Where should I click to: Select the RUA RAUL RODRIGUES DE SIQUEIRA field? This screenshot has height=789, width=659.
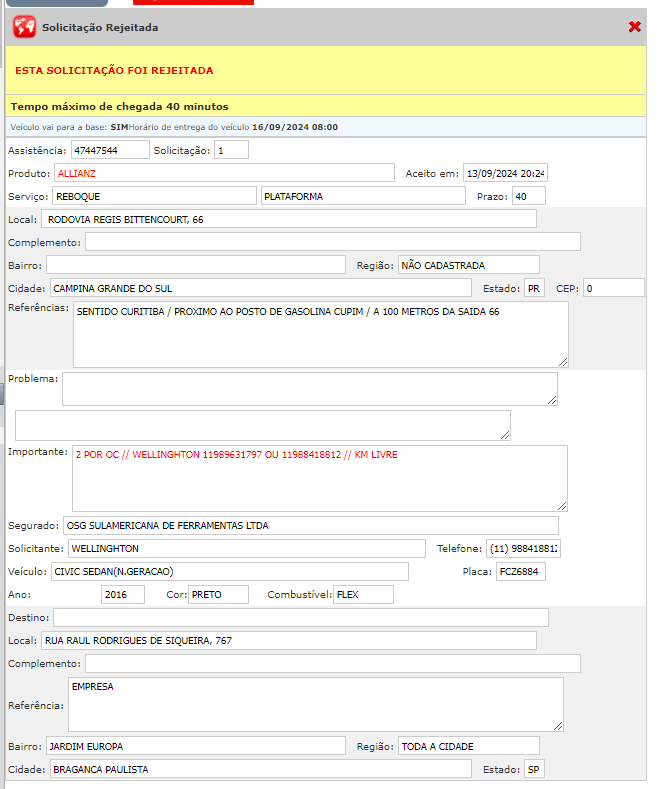tap(289, 641)
